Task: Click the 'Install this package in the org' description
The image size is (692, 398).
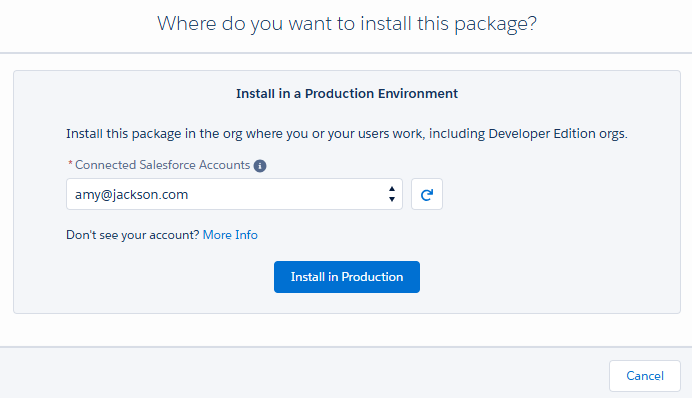Action: click(347, 134)
